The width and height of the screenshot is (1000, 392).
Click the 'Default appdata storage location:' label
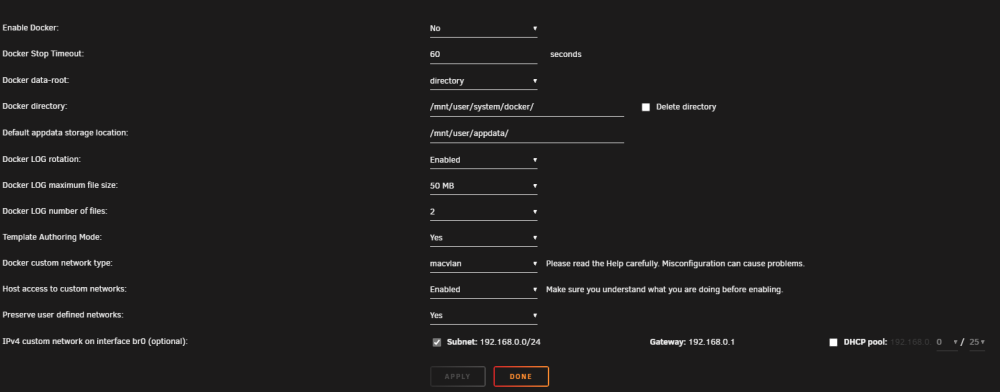(66, 133)
